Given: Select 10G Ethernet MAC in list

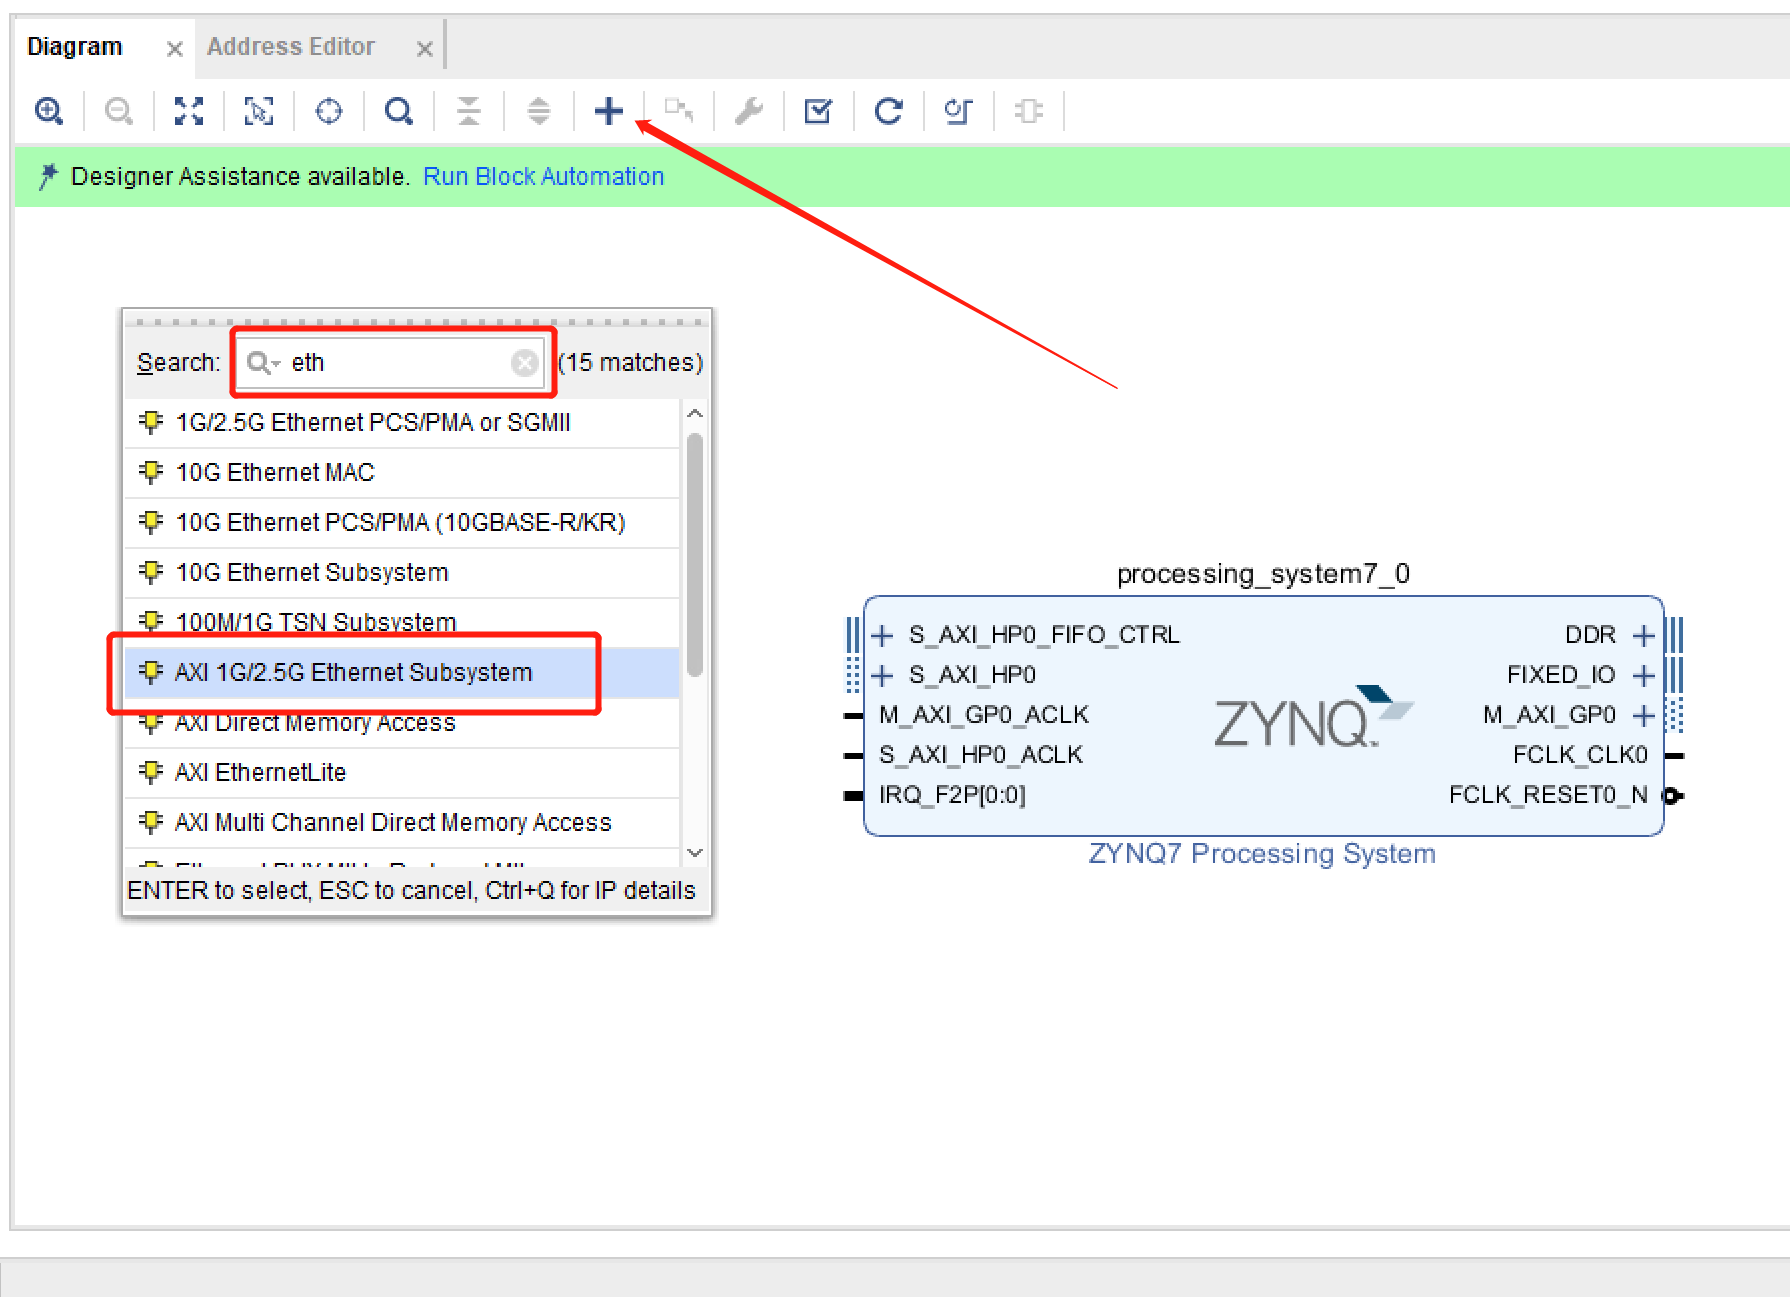Looking at the screenshot, I should coord(403,472).
